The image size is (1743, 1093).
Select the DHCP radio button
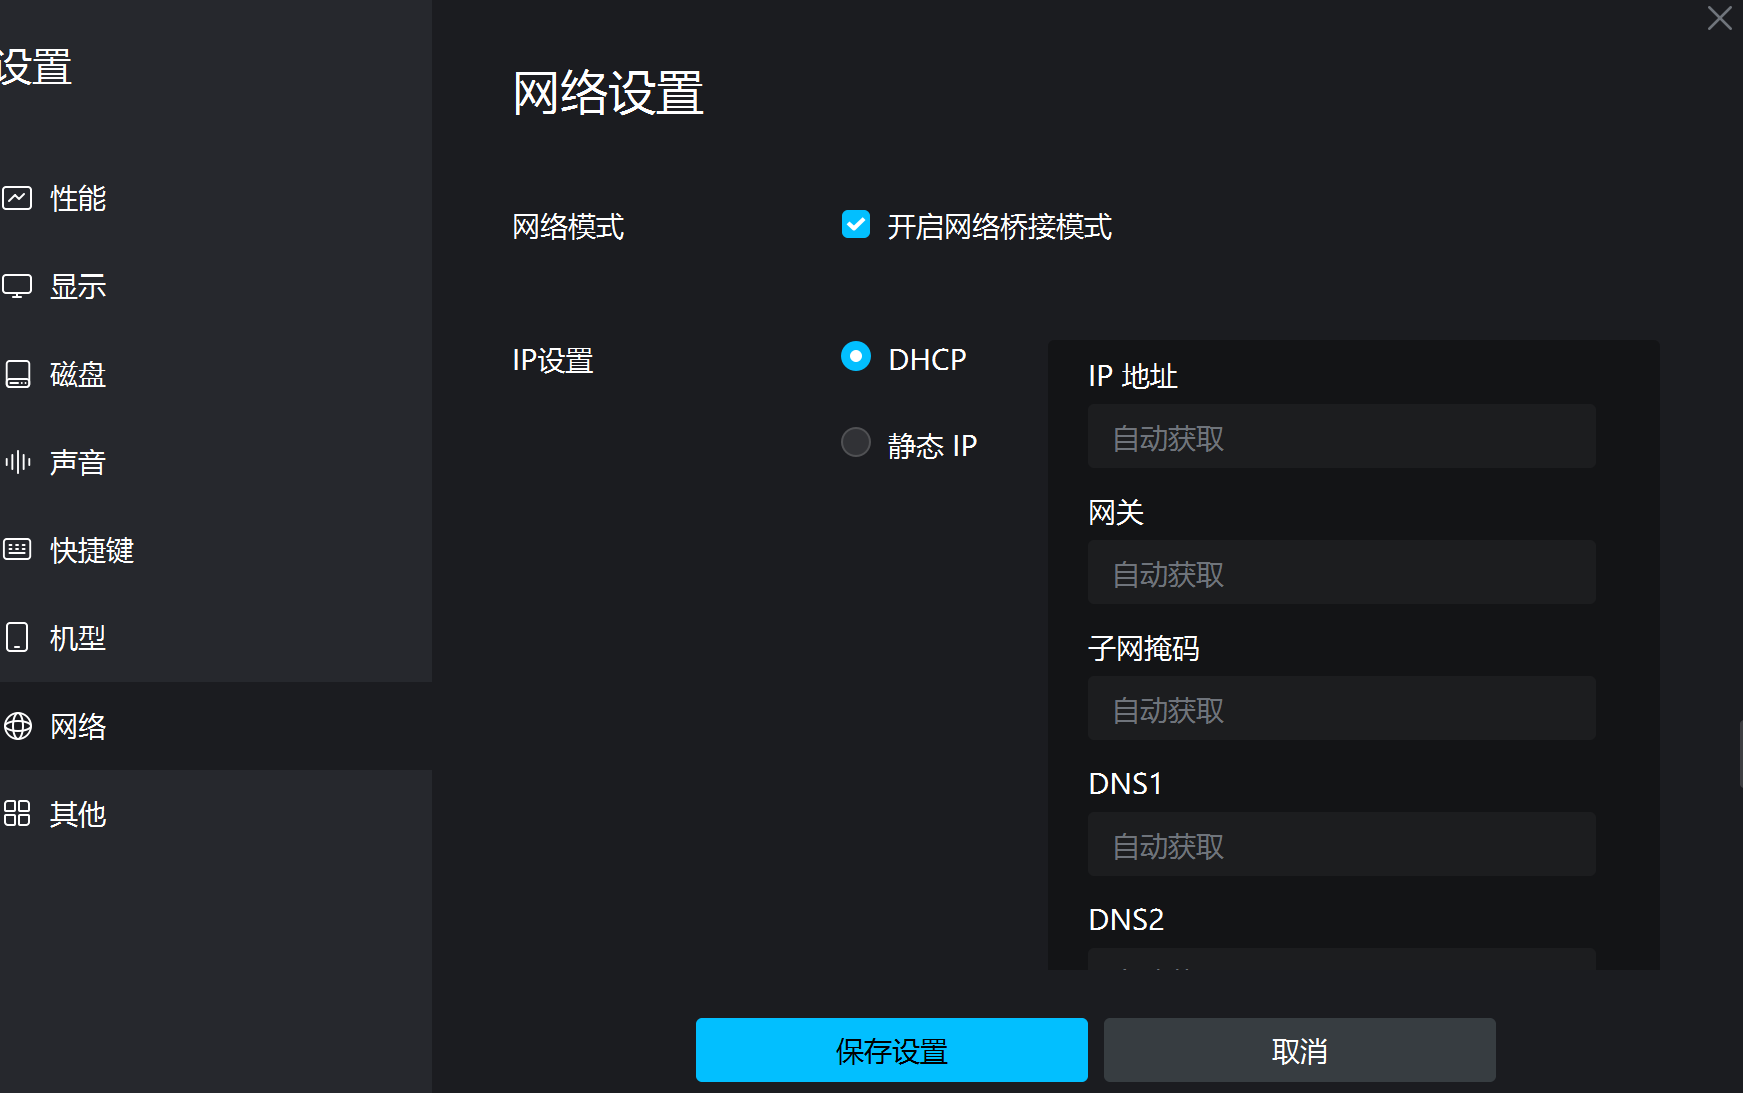(x=856, y=356)
